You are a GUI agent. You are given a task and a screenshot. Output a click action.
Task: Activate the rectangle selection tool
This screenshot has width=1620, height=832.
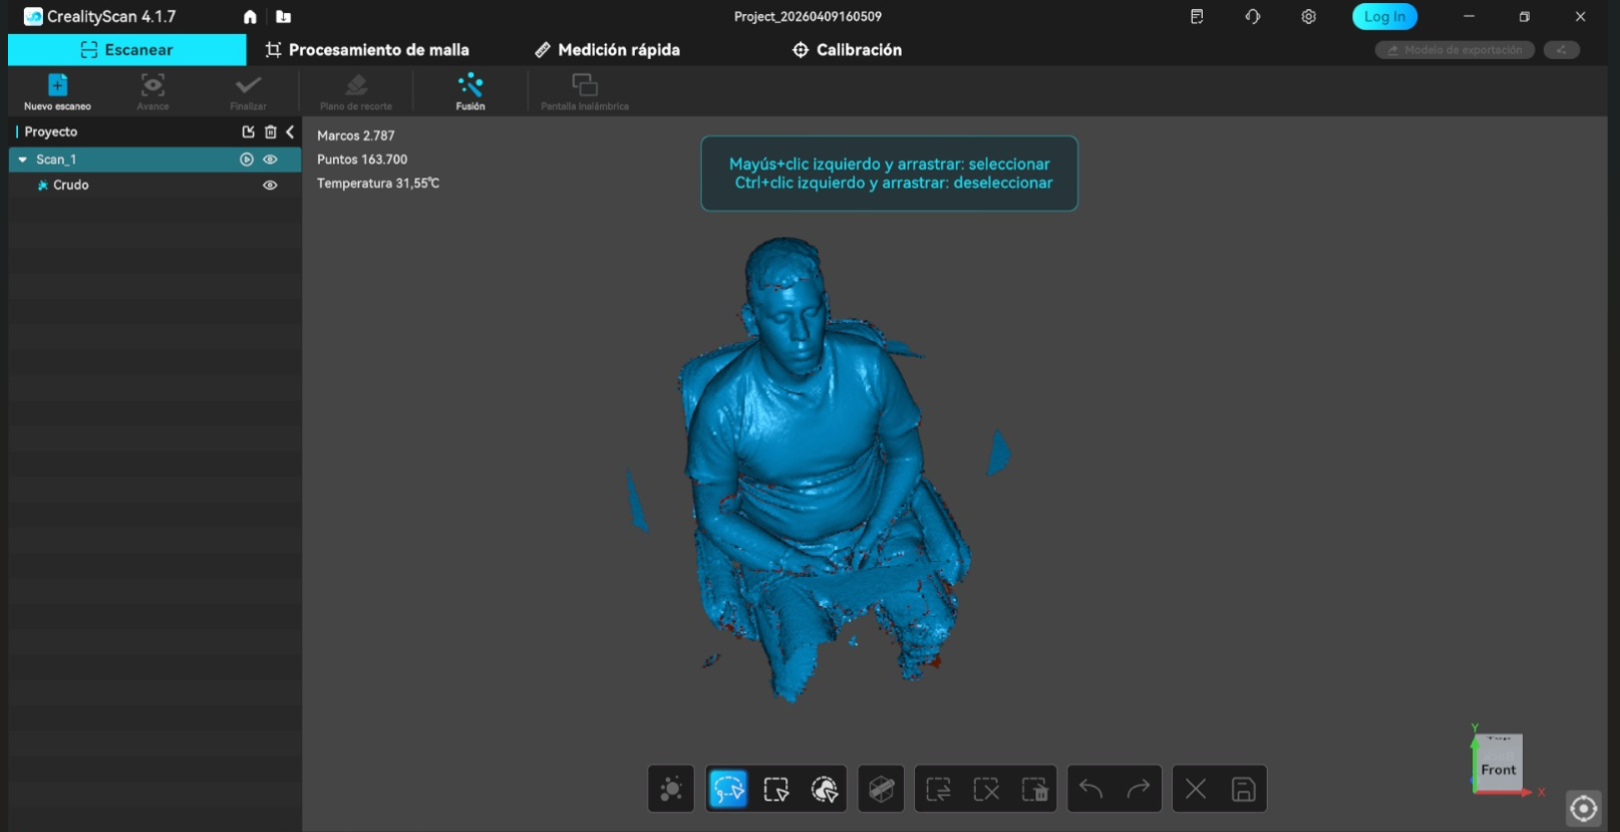(x=776, y=789)
